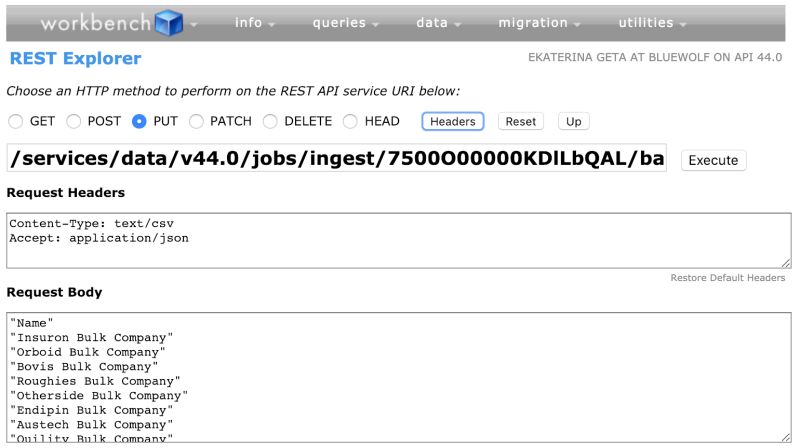The image size is (800, 448).
Task: Select the HEAD method radio button
Action: pyautogui.click(x=350, y=121)
